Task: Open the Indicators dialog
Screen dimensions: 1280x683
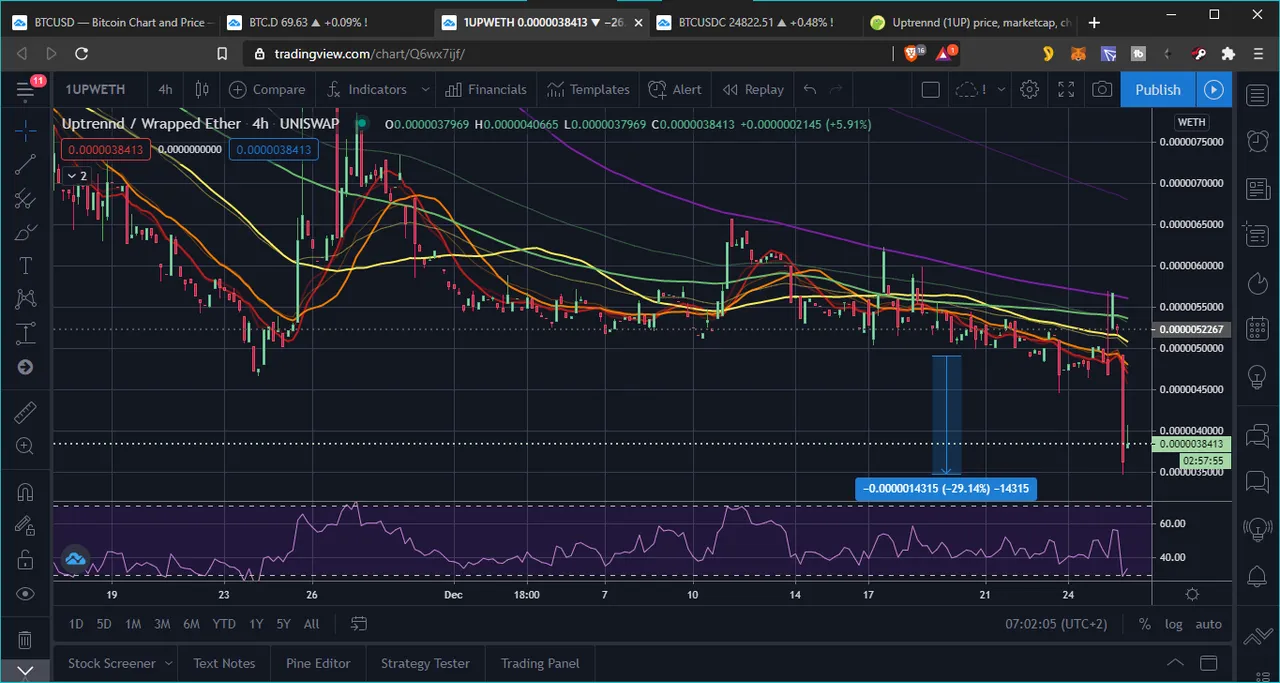Action: pyautogui.click(x=367, y=90)
